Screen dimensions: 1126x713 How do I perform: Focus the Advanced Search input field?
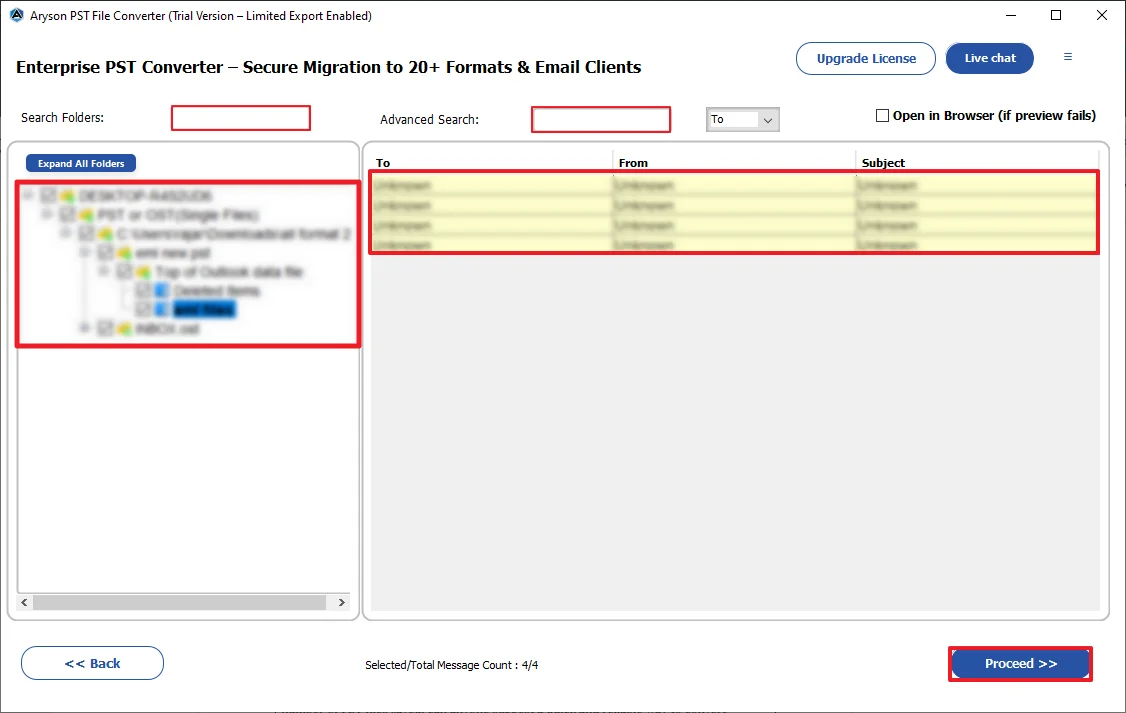tap(601, 120)
